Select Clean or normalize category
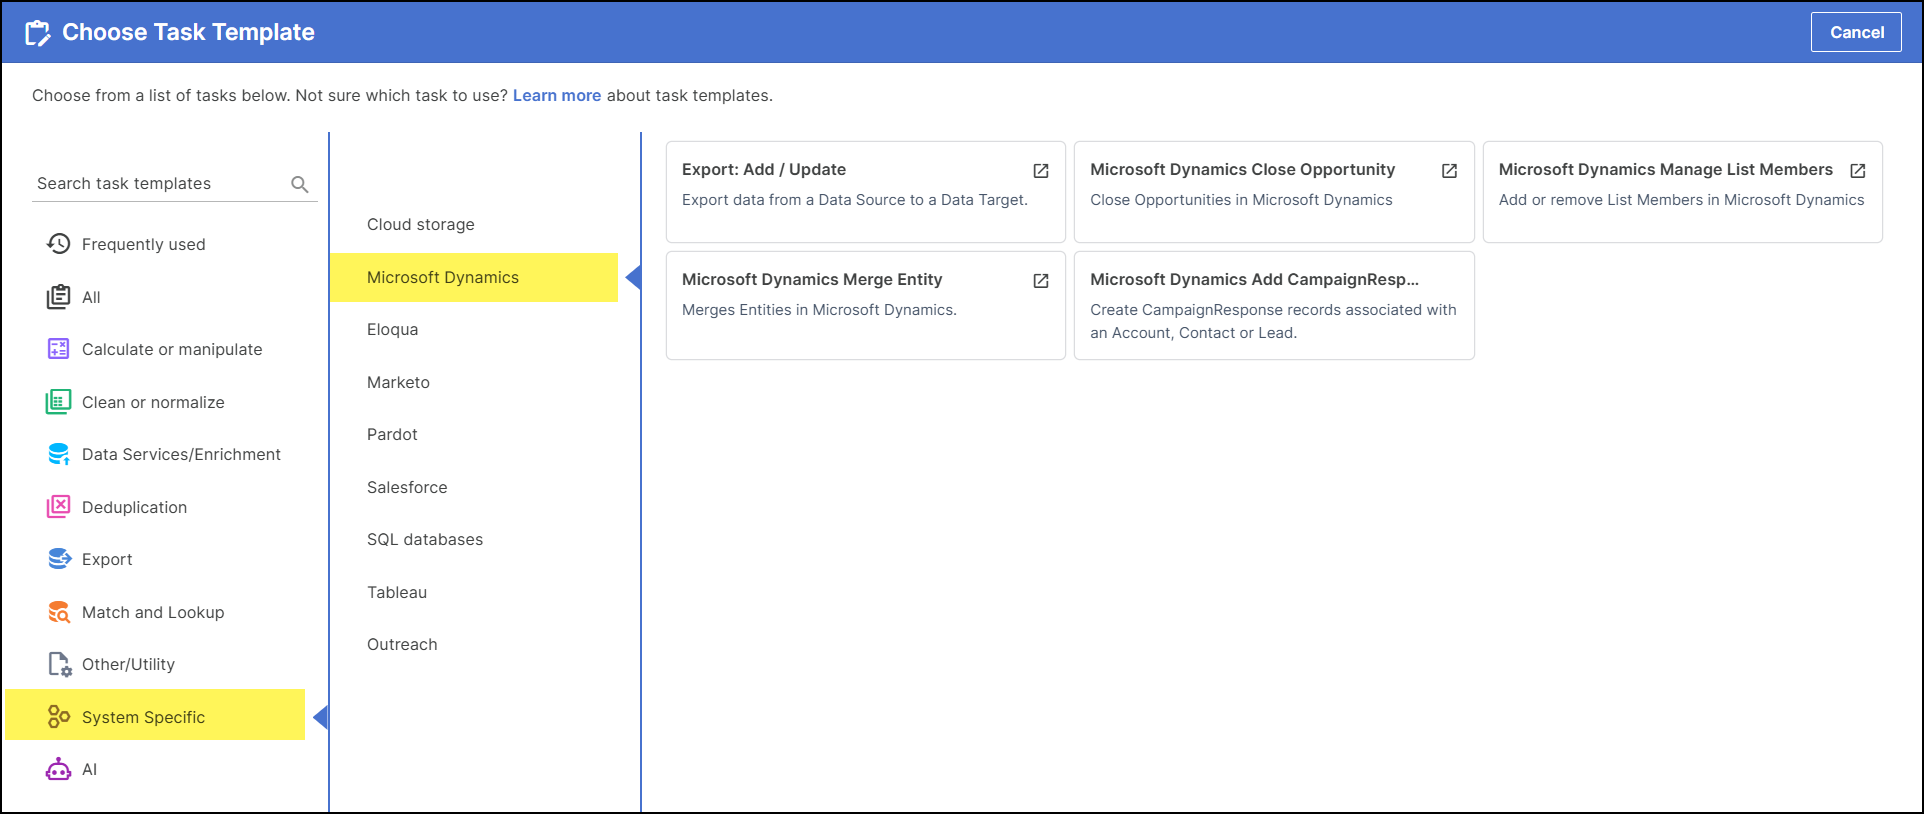 (155, 402)
